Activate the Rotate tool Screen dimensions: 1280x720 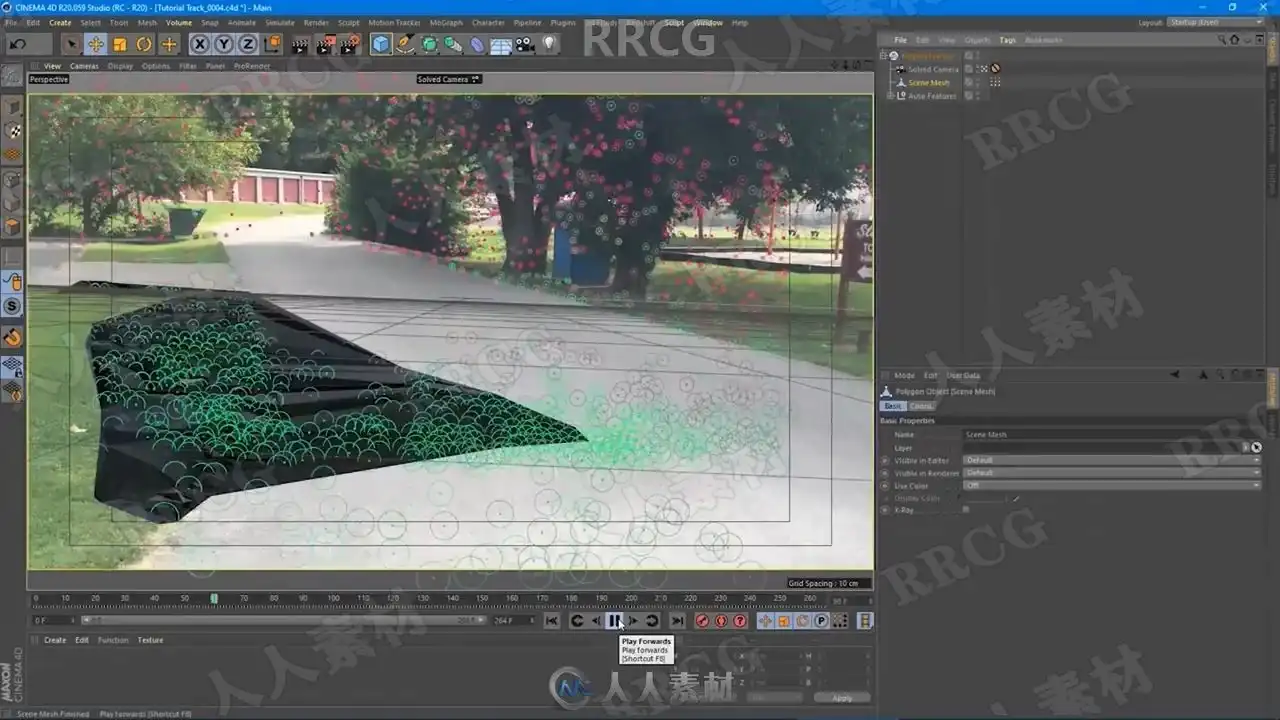(x=144, y=44)
